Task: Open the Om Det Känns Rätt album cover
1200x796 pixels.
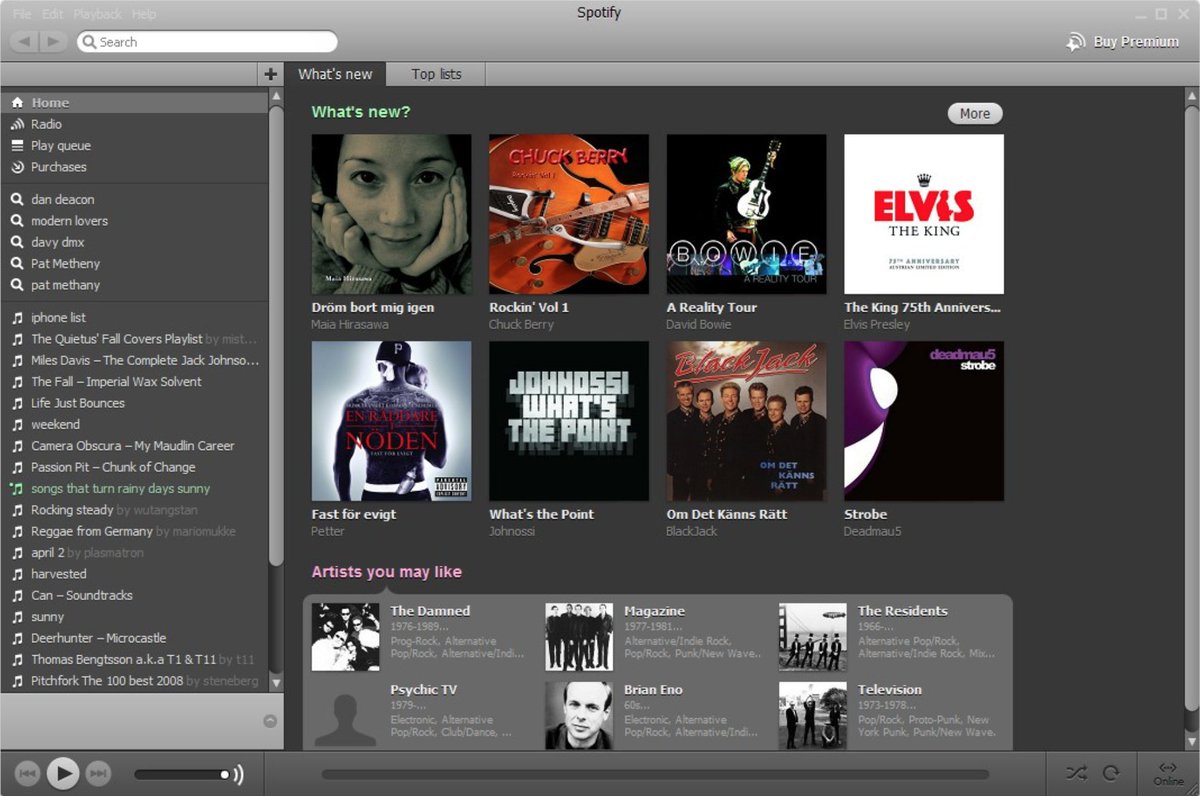Action: tap(746, 421)
